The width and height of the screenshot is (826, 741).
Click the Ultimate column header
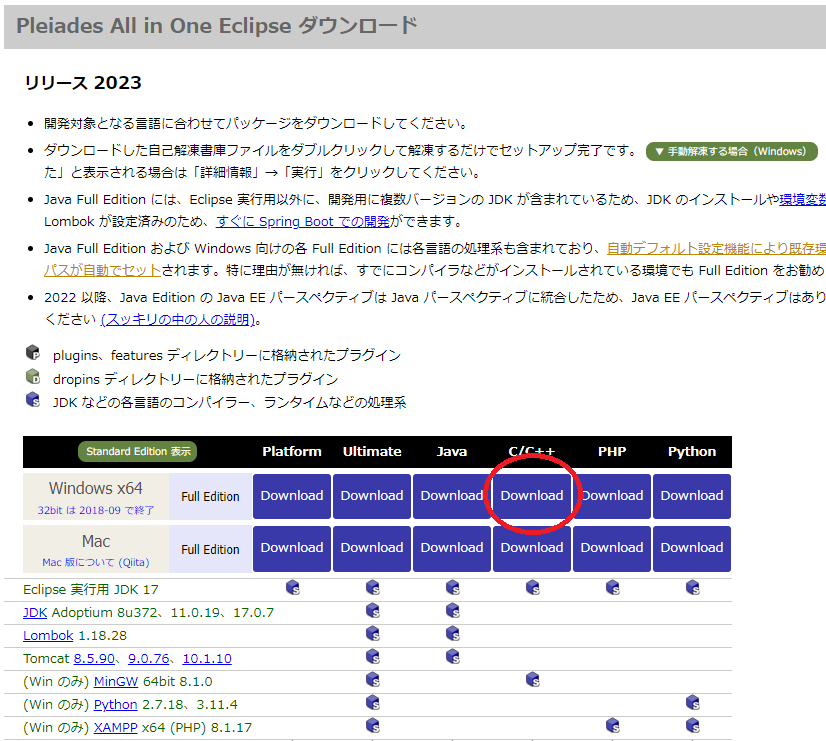pos(372,452)
